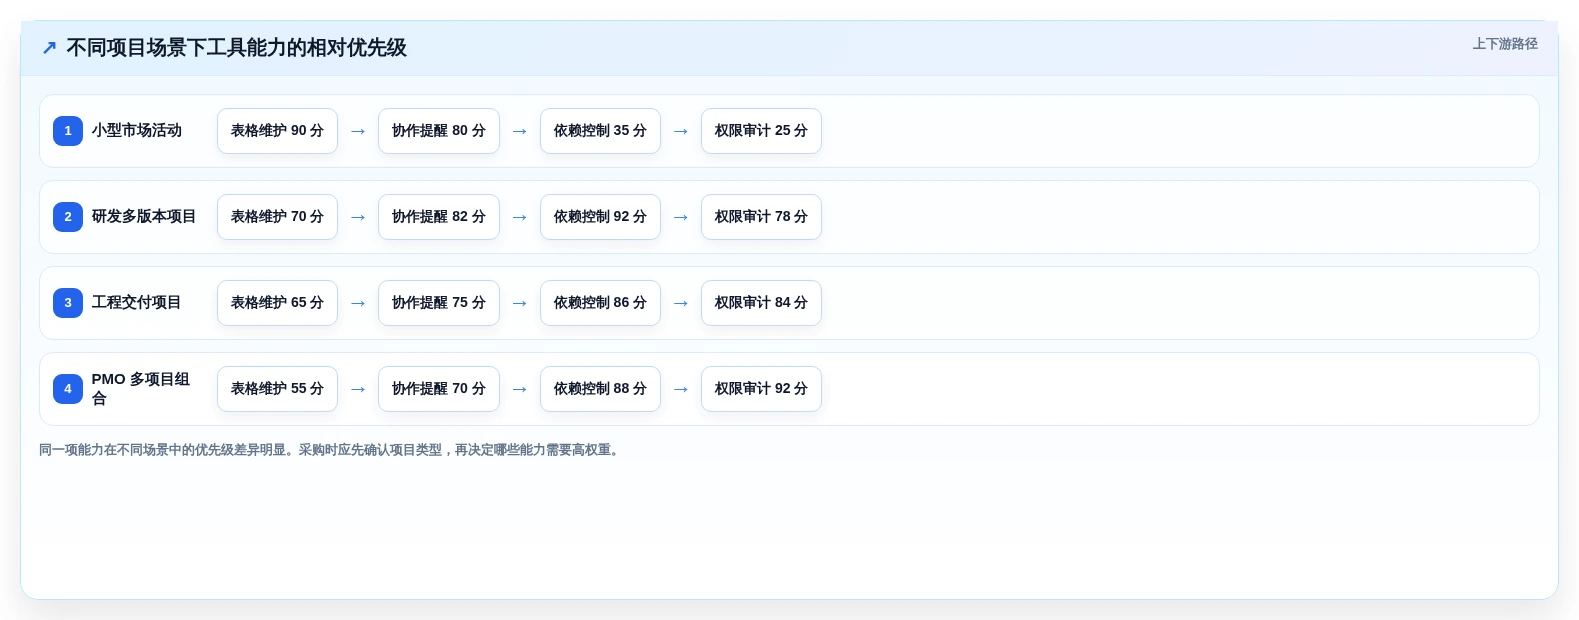
Task: Click the 上下游路径 label in header
Action: tap(1505, 44)
